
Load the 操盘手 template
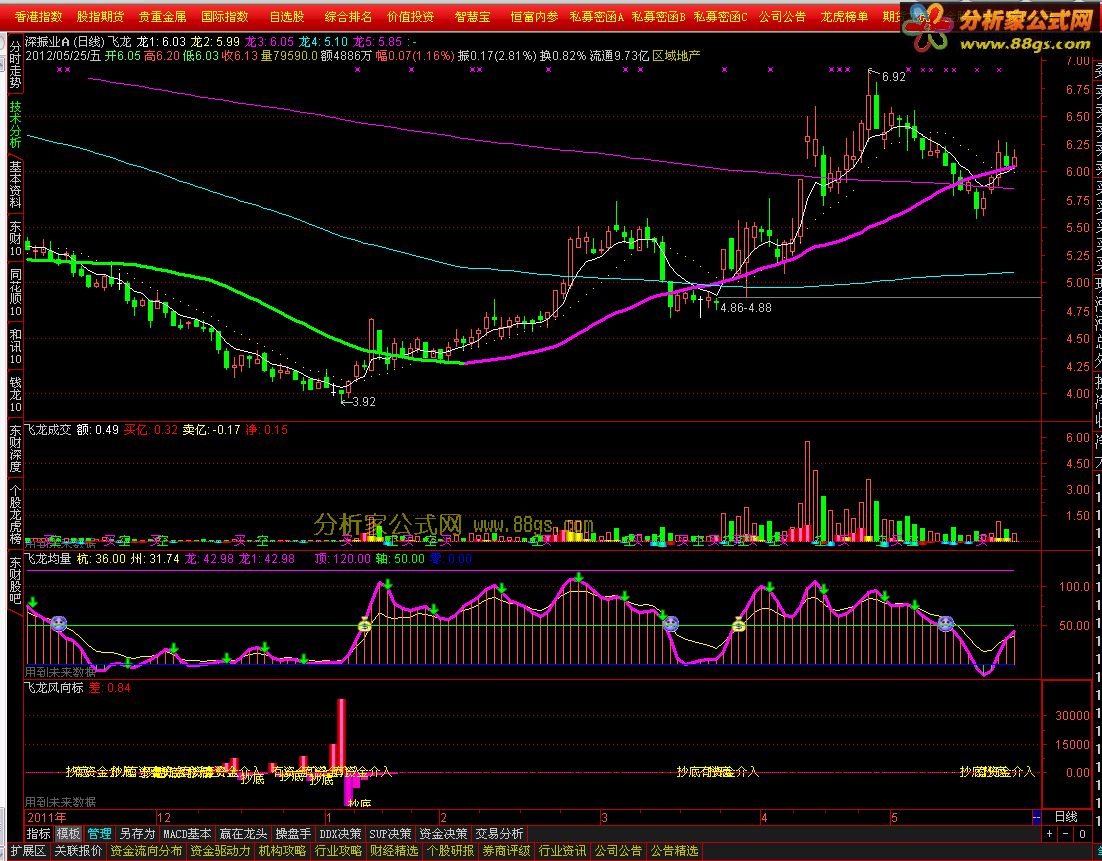pyautogui.click(x=292, y=834)
